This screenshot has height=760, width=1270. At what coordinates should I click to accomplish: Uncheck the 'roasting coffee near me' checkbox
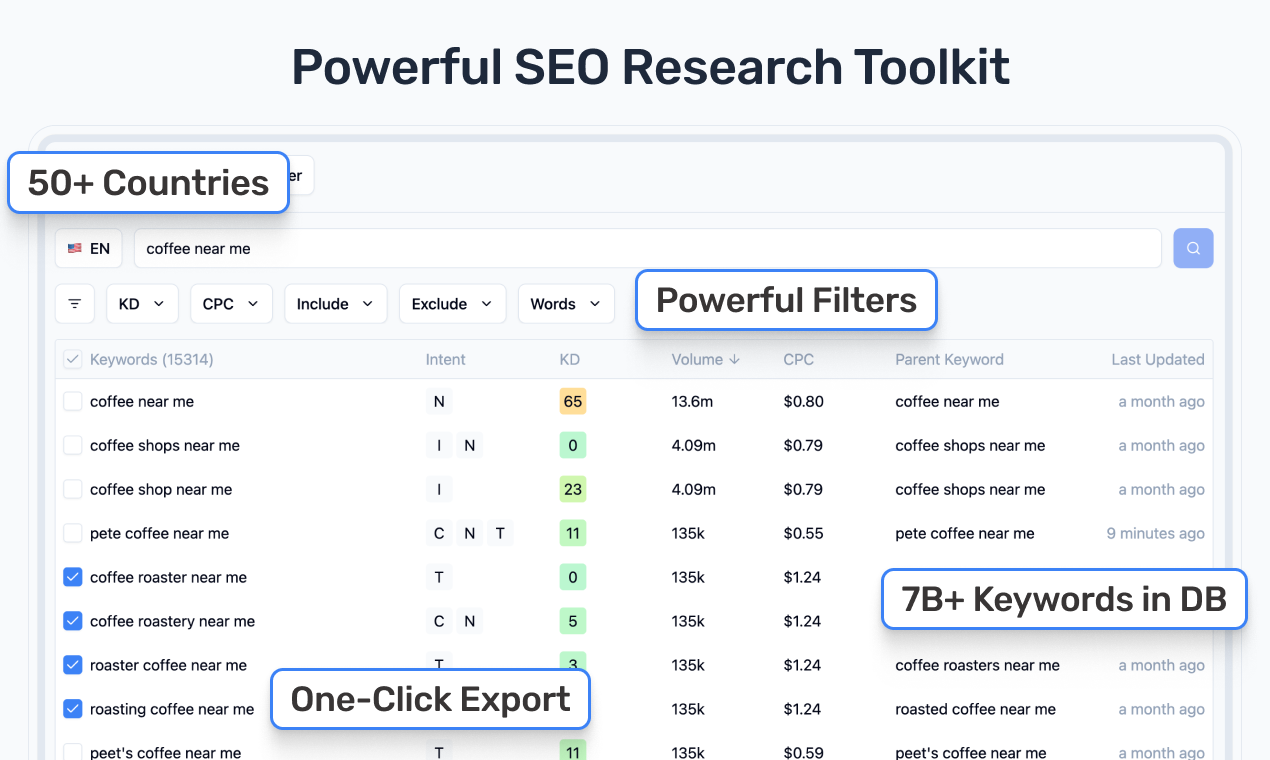pos(73,709)
